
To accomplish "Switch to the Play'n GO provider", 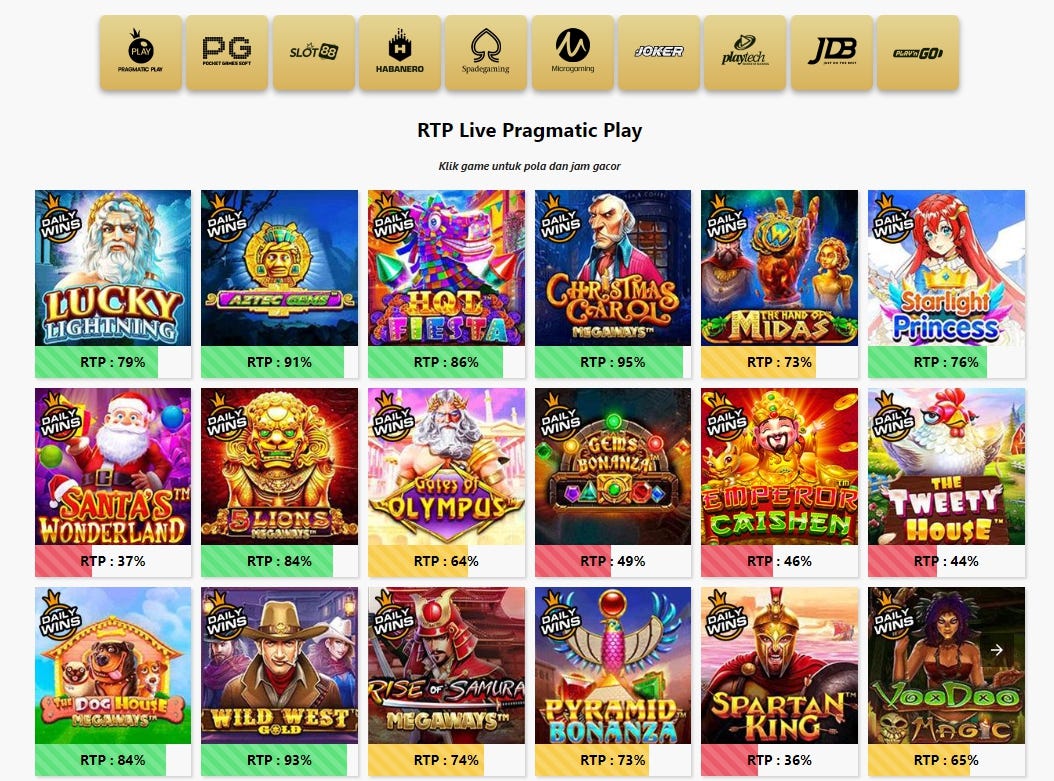I will 918,52.
